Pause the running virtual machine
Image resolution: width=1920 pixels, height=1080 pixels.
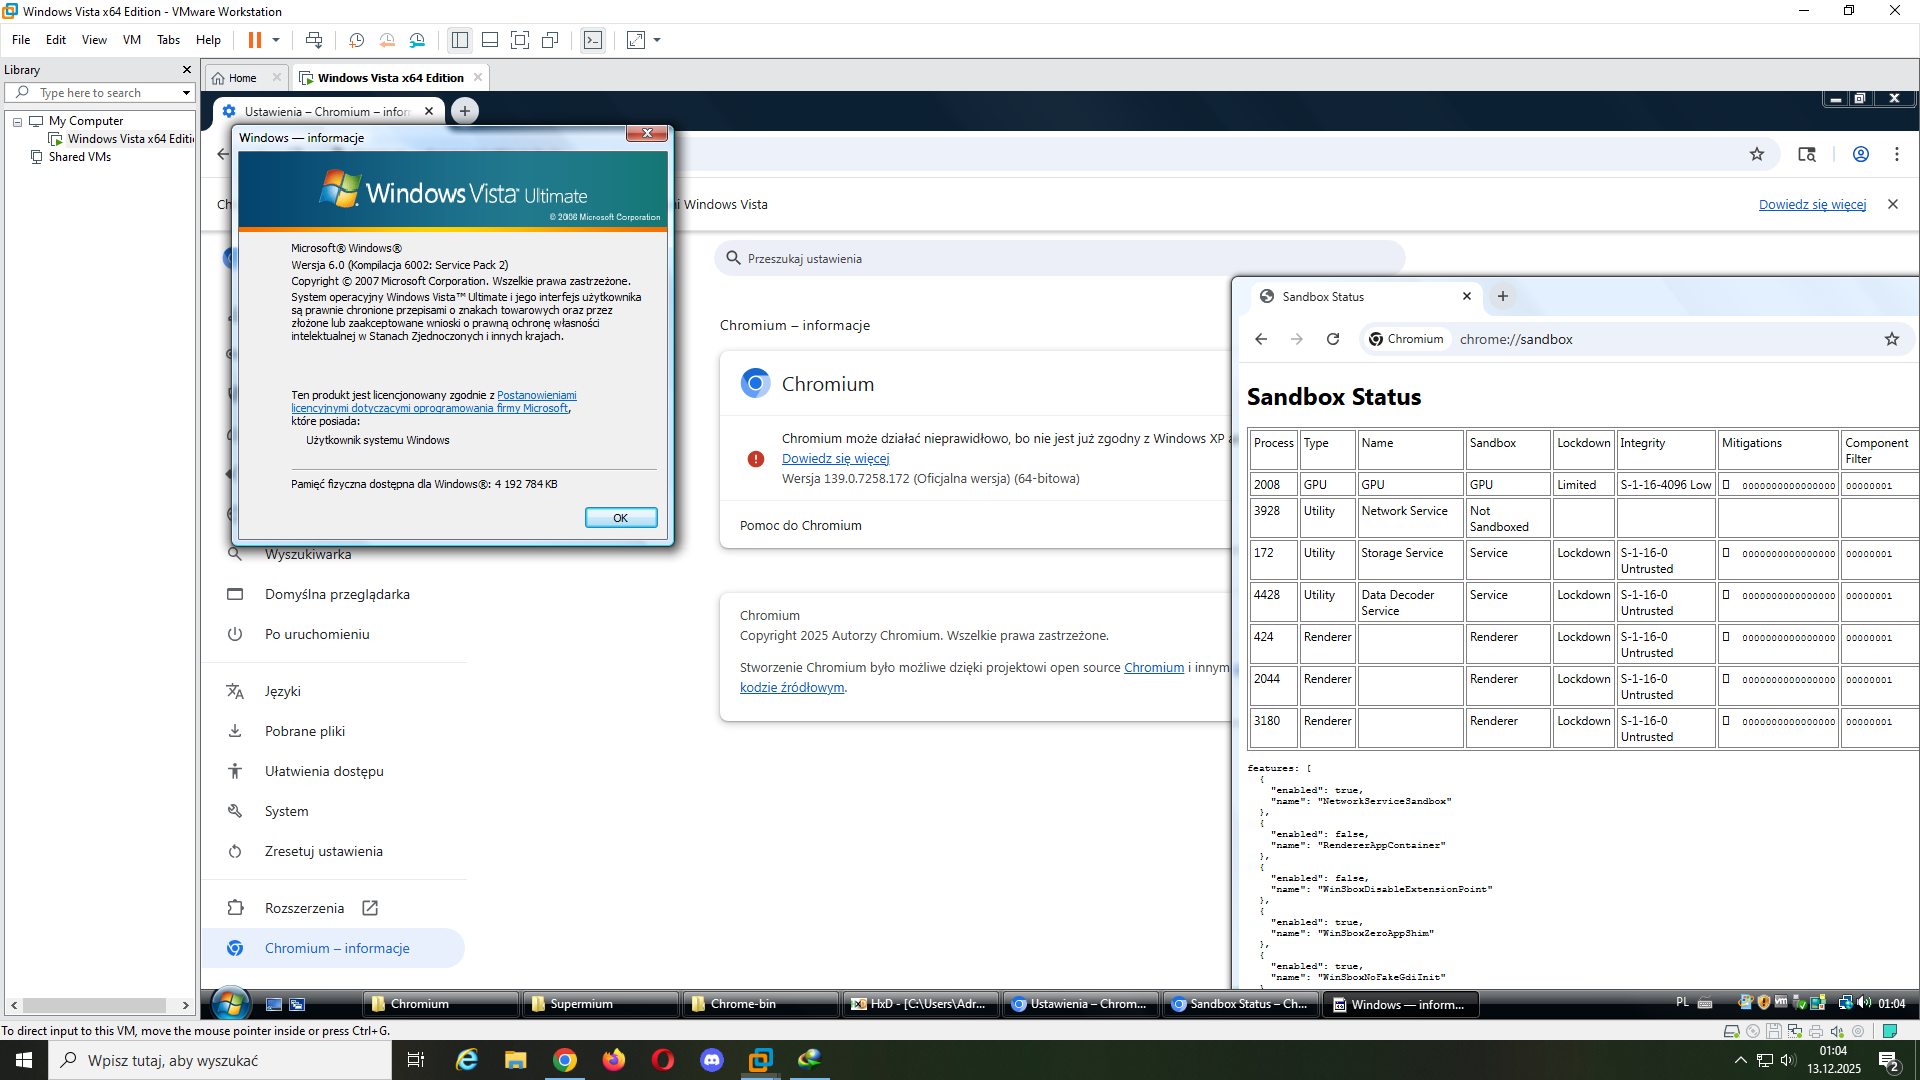255,40
